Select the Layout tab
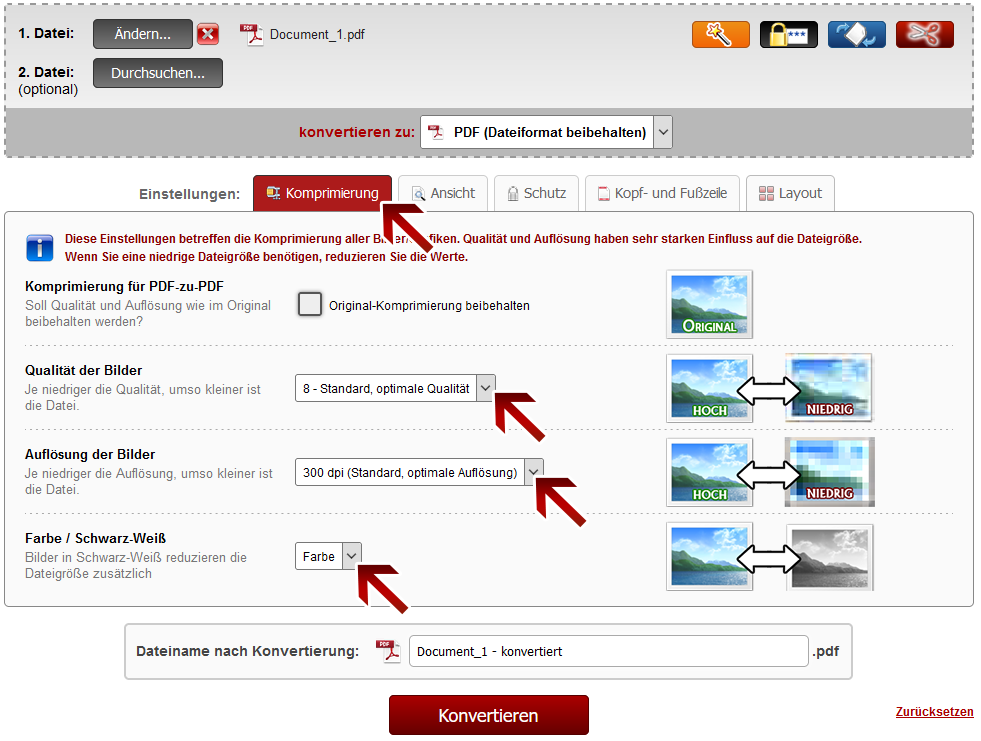981x741 pixels. [x=790, y=193]
